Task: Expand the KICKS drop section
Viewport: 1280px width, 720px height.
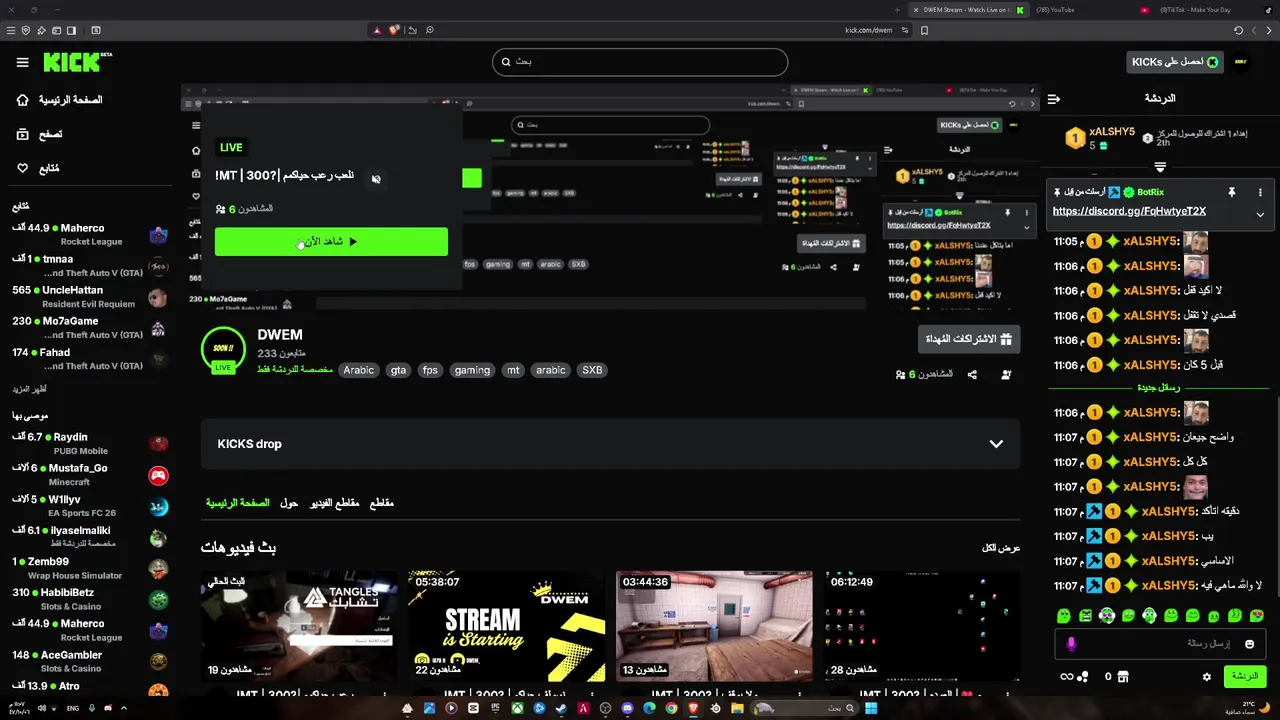Action: [x=610, y=444]
